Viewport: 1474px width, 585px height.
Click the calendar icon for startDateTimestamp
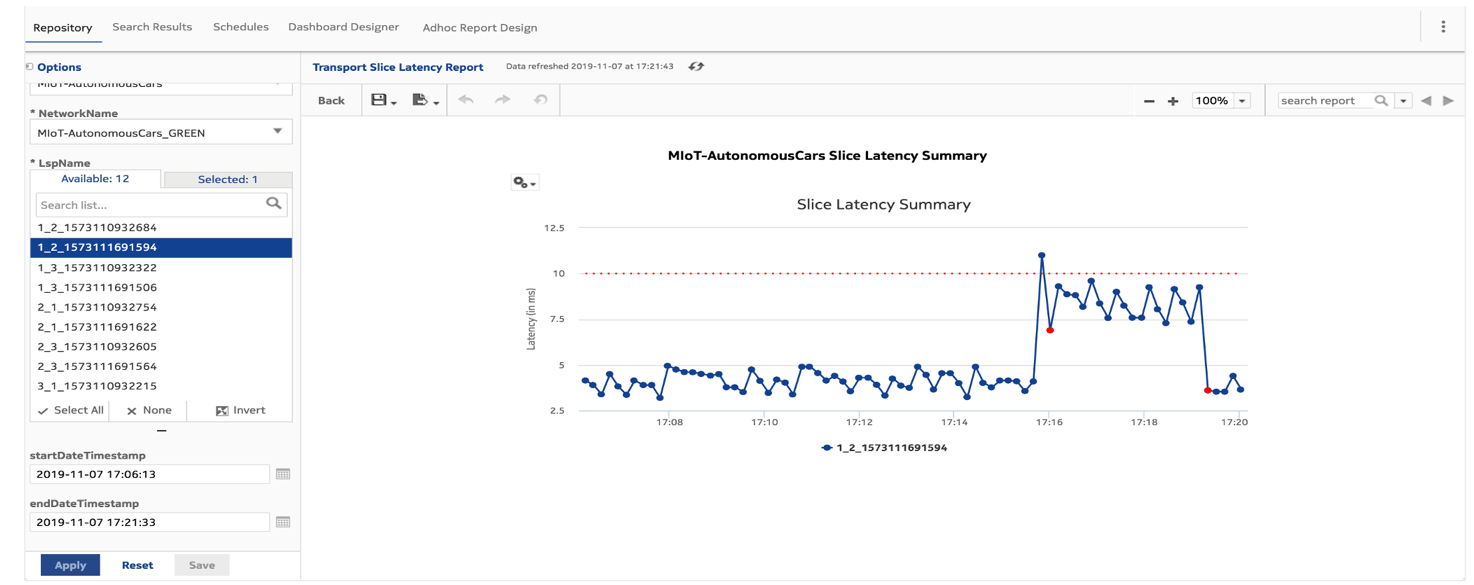point(283,473)
